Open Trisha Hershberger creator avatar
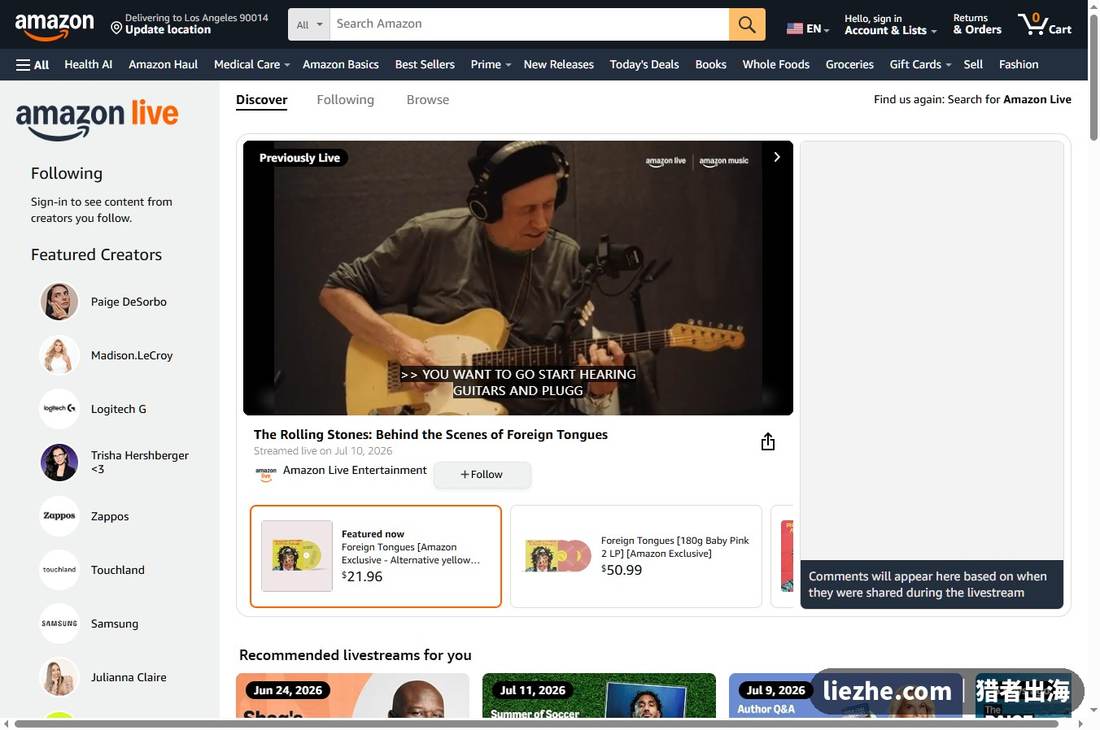 click(59, 463)
